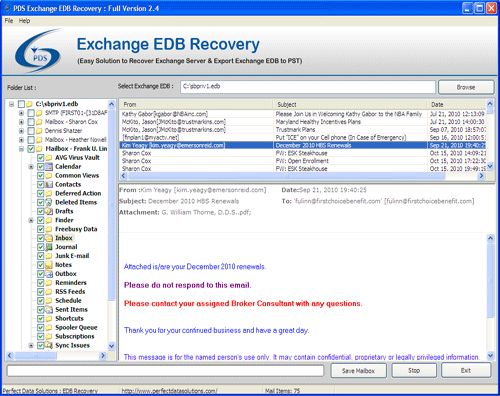Viewport: 500px width, 396px height.
Task: Expand the Dennis Shatzer node
Action: (21, 131)
